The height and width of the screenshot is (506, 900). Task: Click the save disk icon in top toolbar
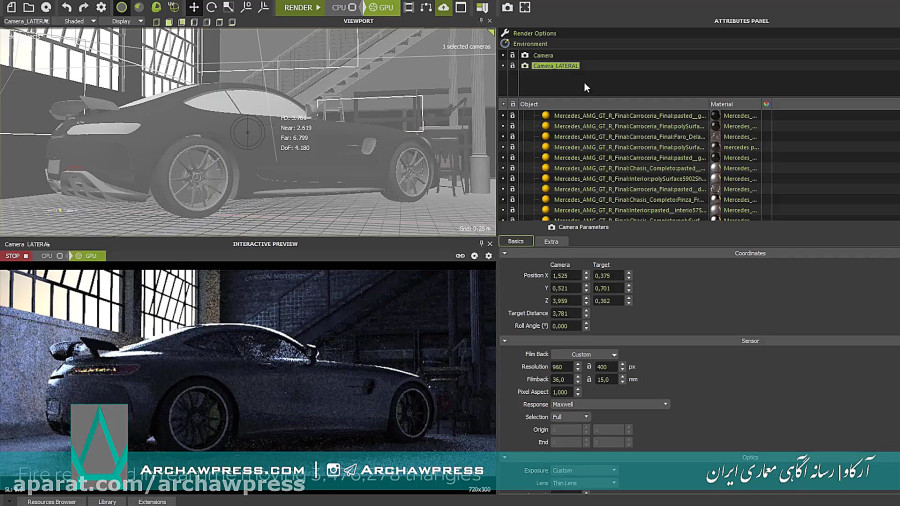(46, 7)
